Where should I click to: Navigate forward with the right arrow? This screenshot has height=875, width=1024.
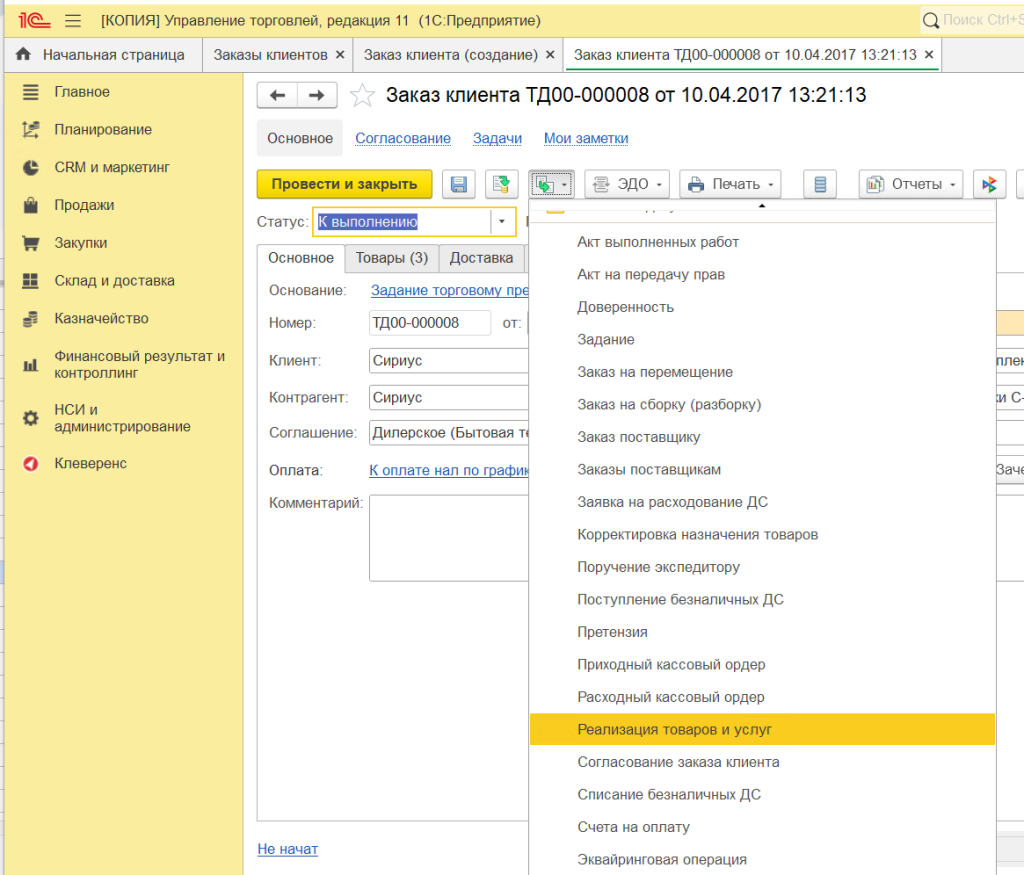317,95
